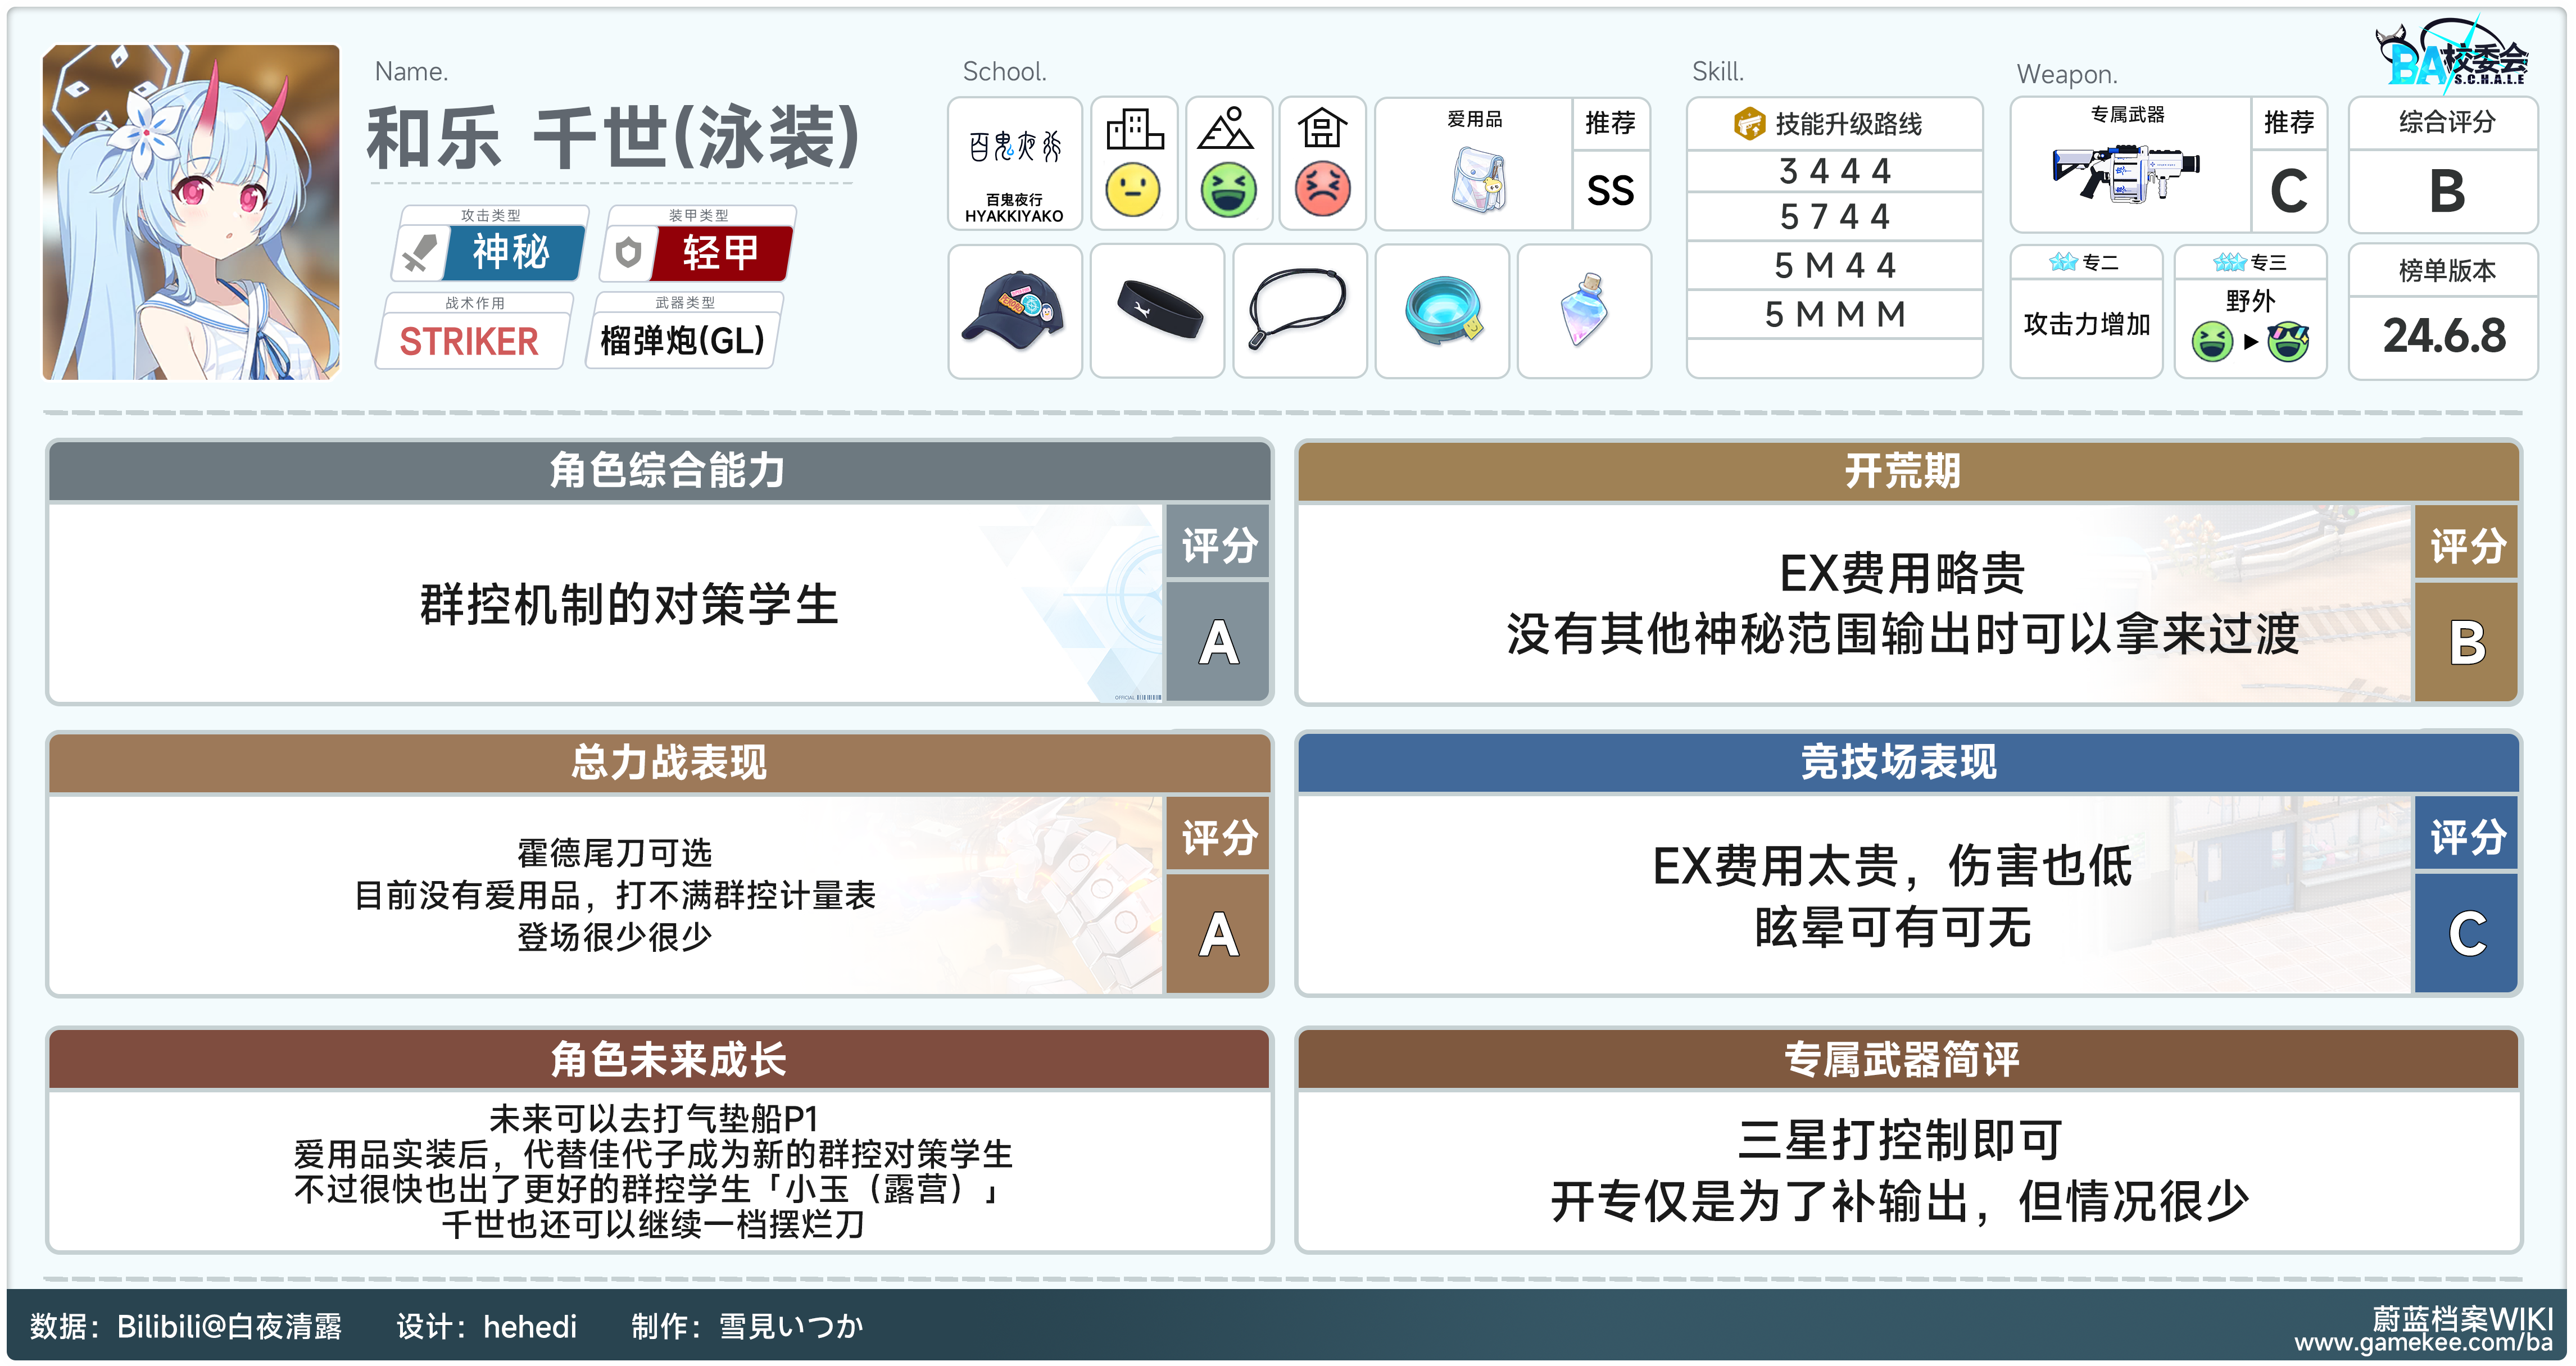Click the urban terrain building icon

point(1134,129)
